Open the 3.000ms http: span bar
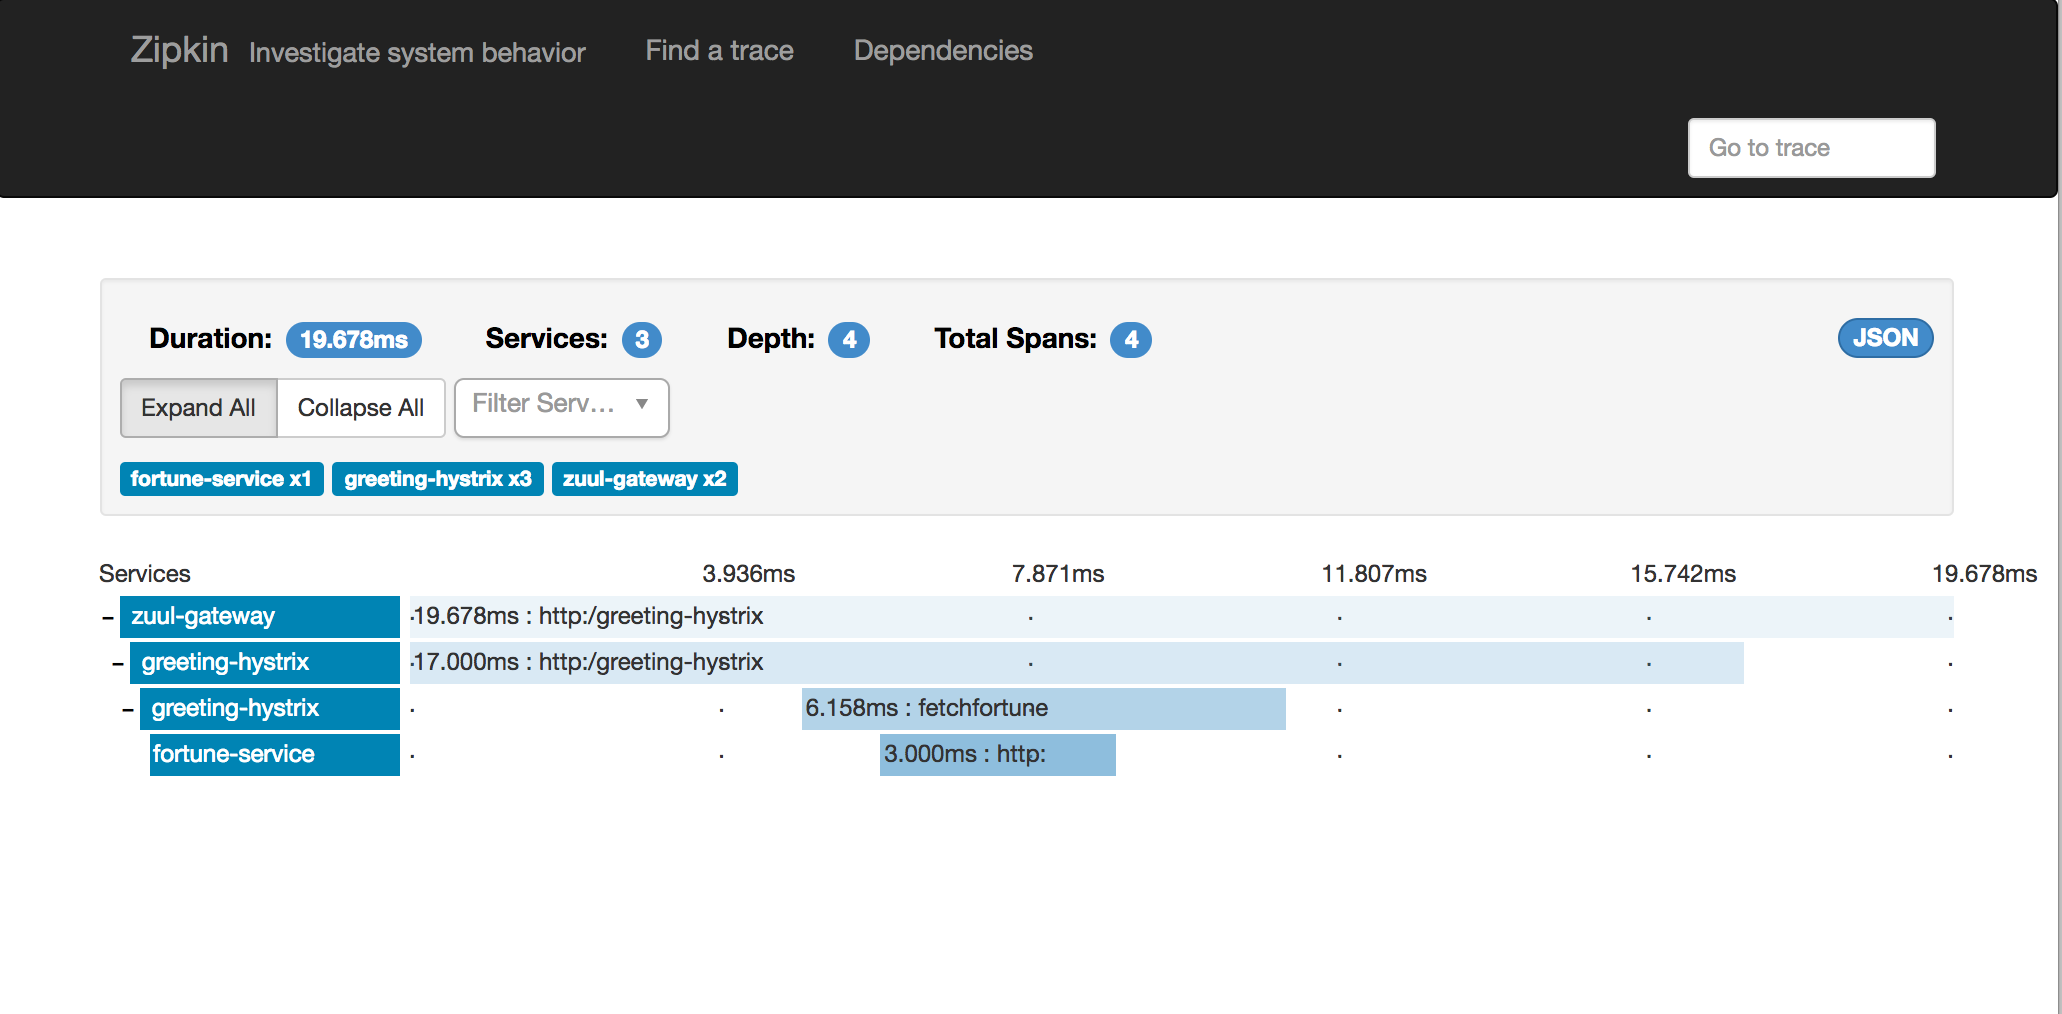 (x=998, y=755)
